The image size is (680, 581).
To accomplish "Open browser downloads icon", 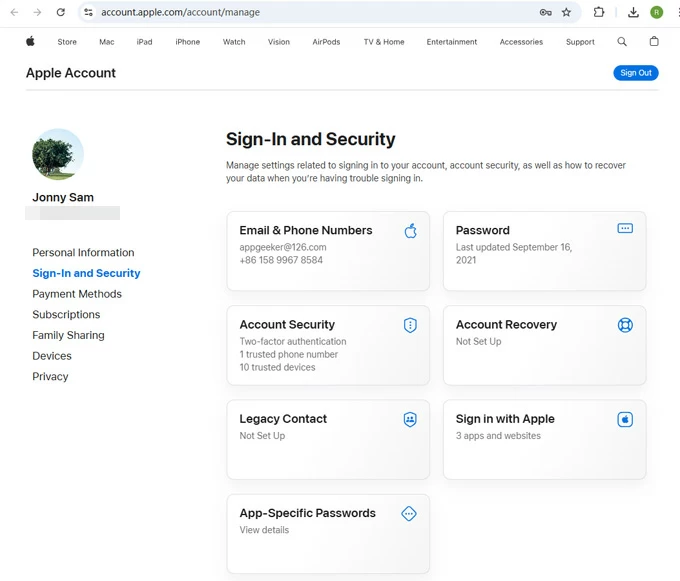I will coord(633,13).
